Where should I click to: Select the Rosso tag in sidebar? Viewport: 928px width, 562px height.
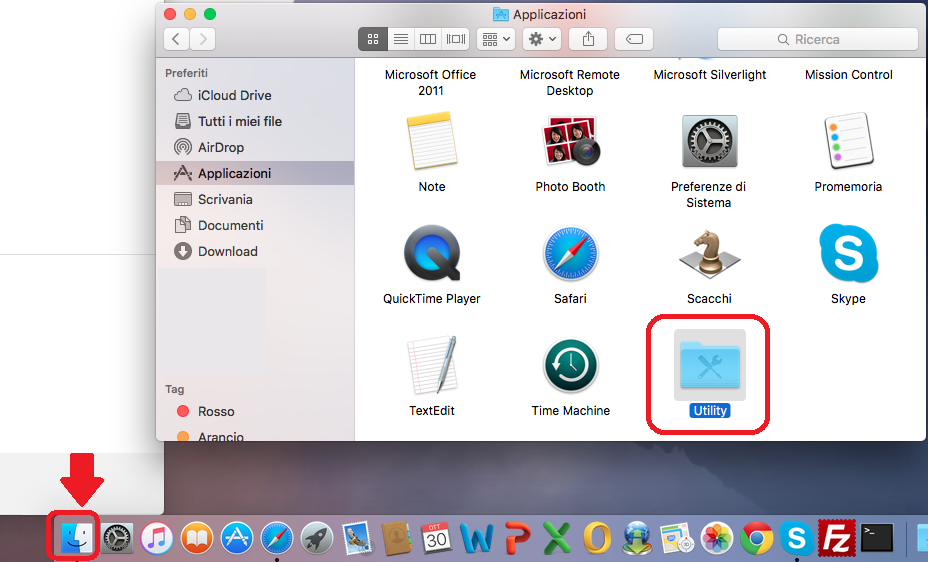255,411
